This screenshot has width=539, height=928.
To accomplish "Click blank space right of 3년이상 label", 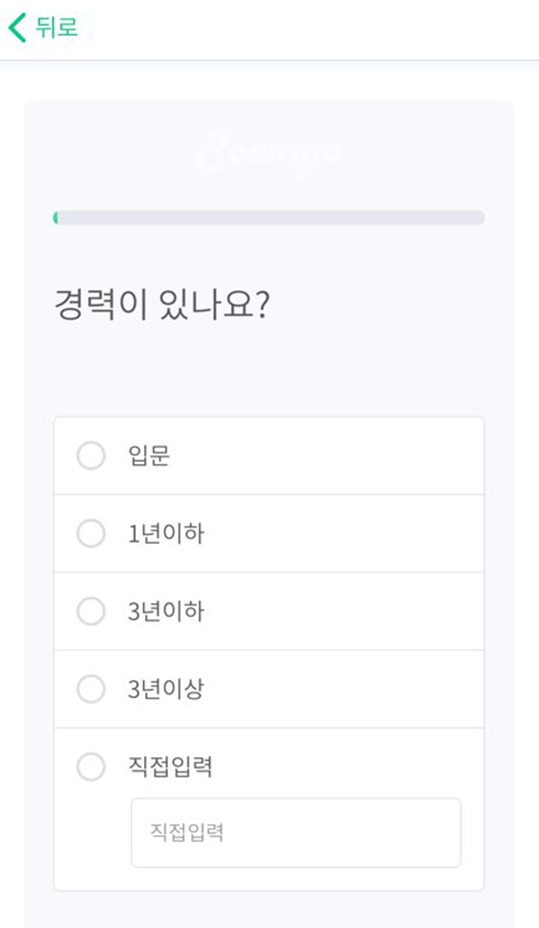I will [343, 689].
